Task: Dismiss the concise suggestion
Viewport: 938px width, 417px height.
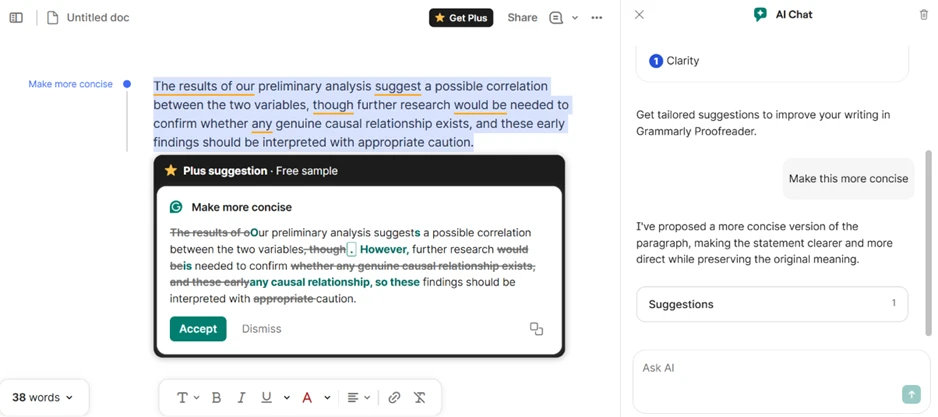Action: coord(261,329)
